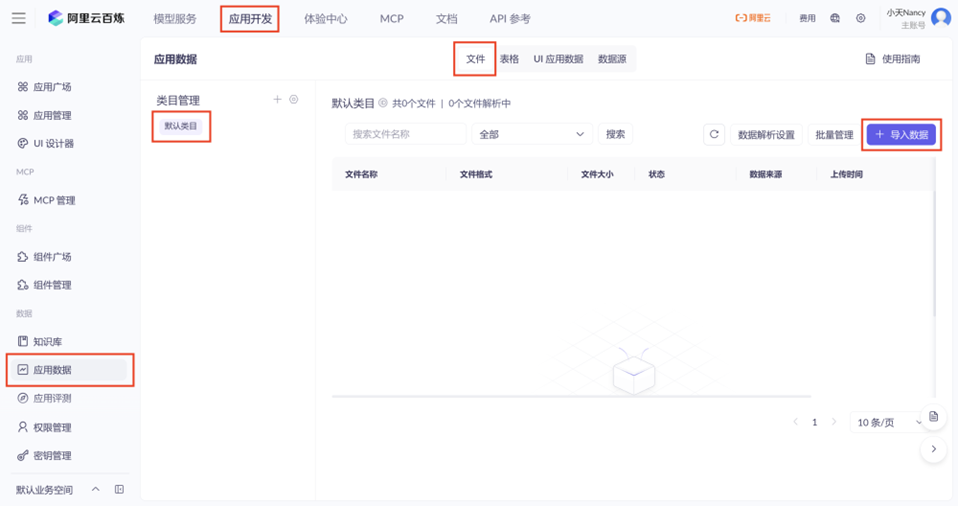The height and width of the screenshot is (506, 958).
Task: Focus the 搜索文件名称 input field
Action: 406,134
